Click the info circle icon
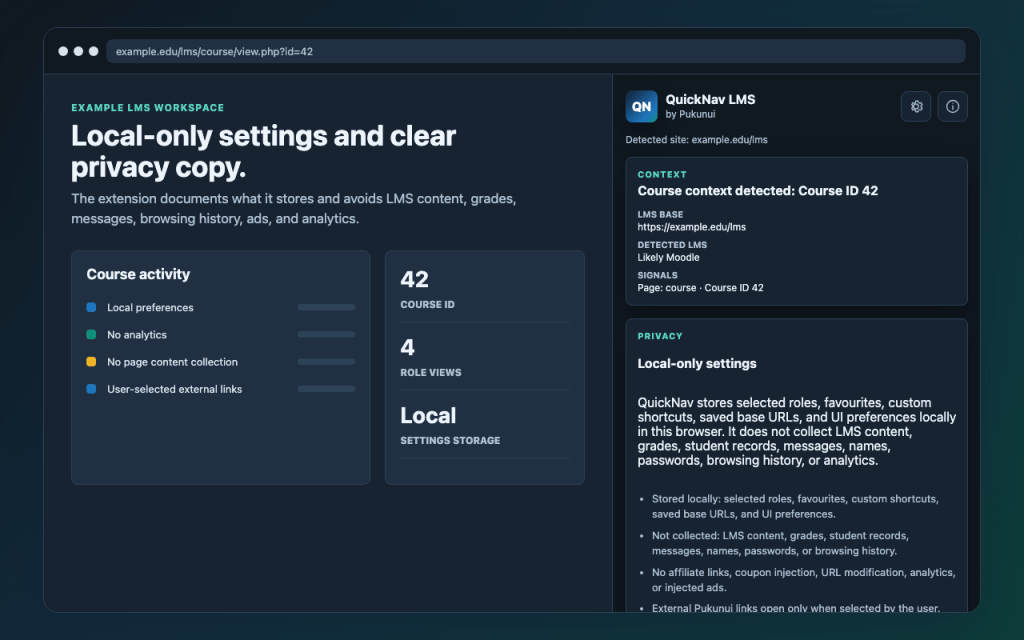This screenshot has height=640, width=1024. point(952,106)
